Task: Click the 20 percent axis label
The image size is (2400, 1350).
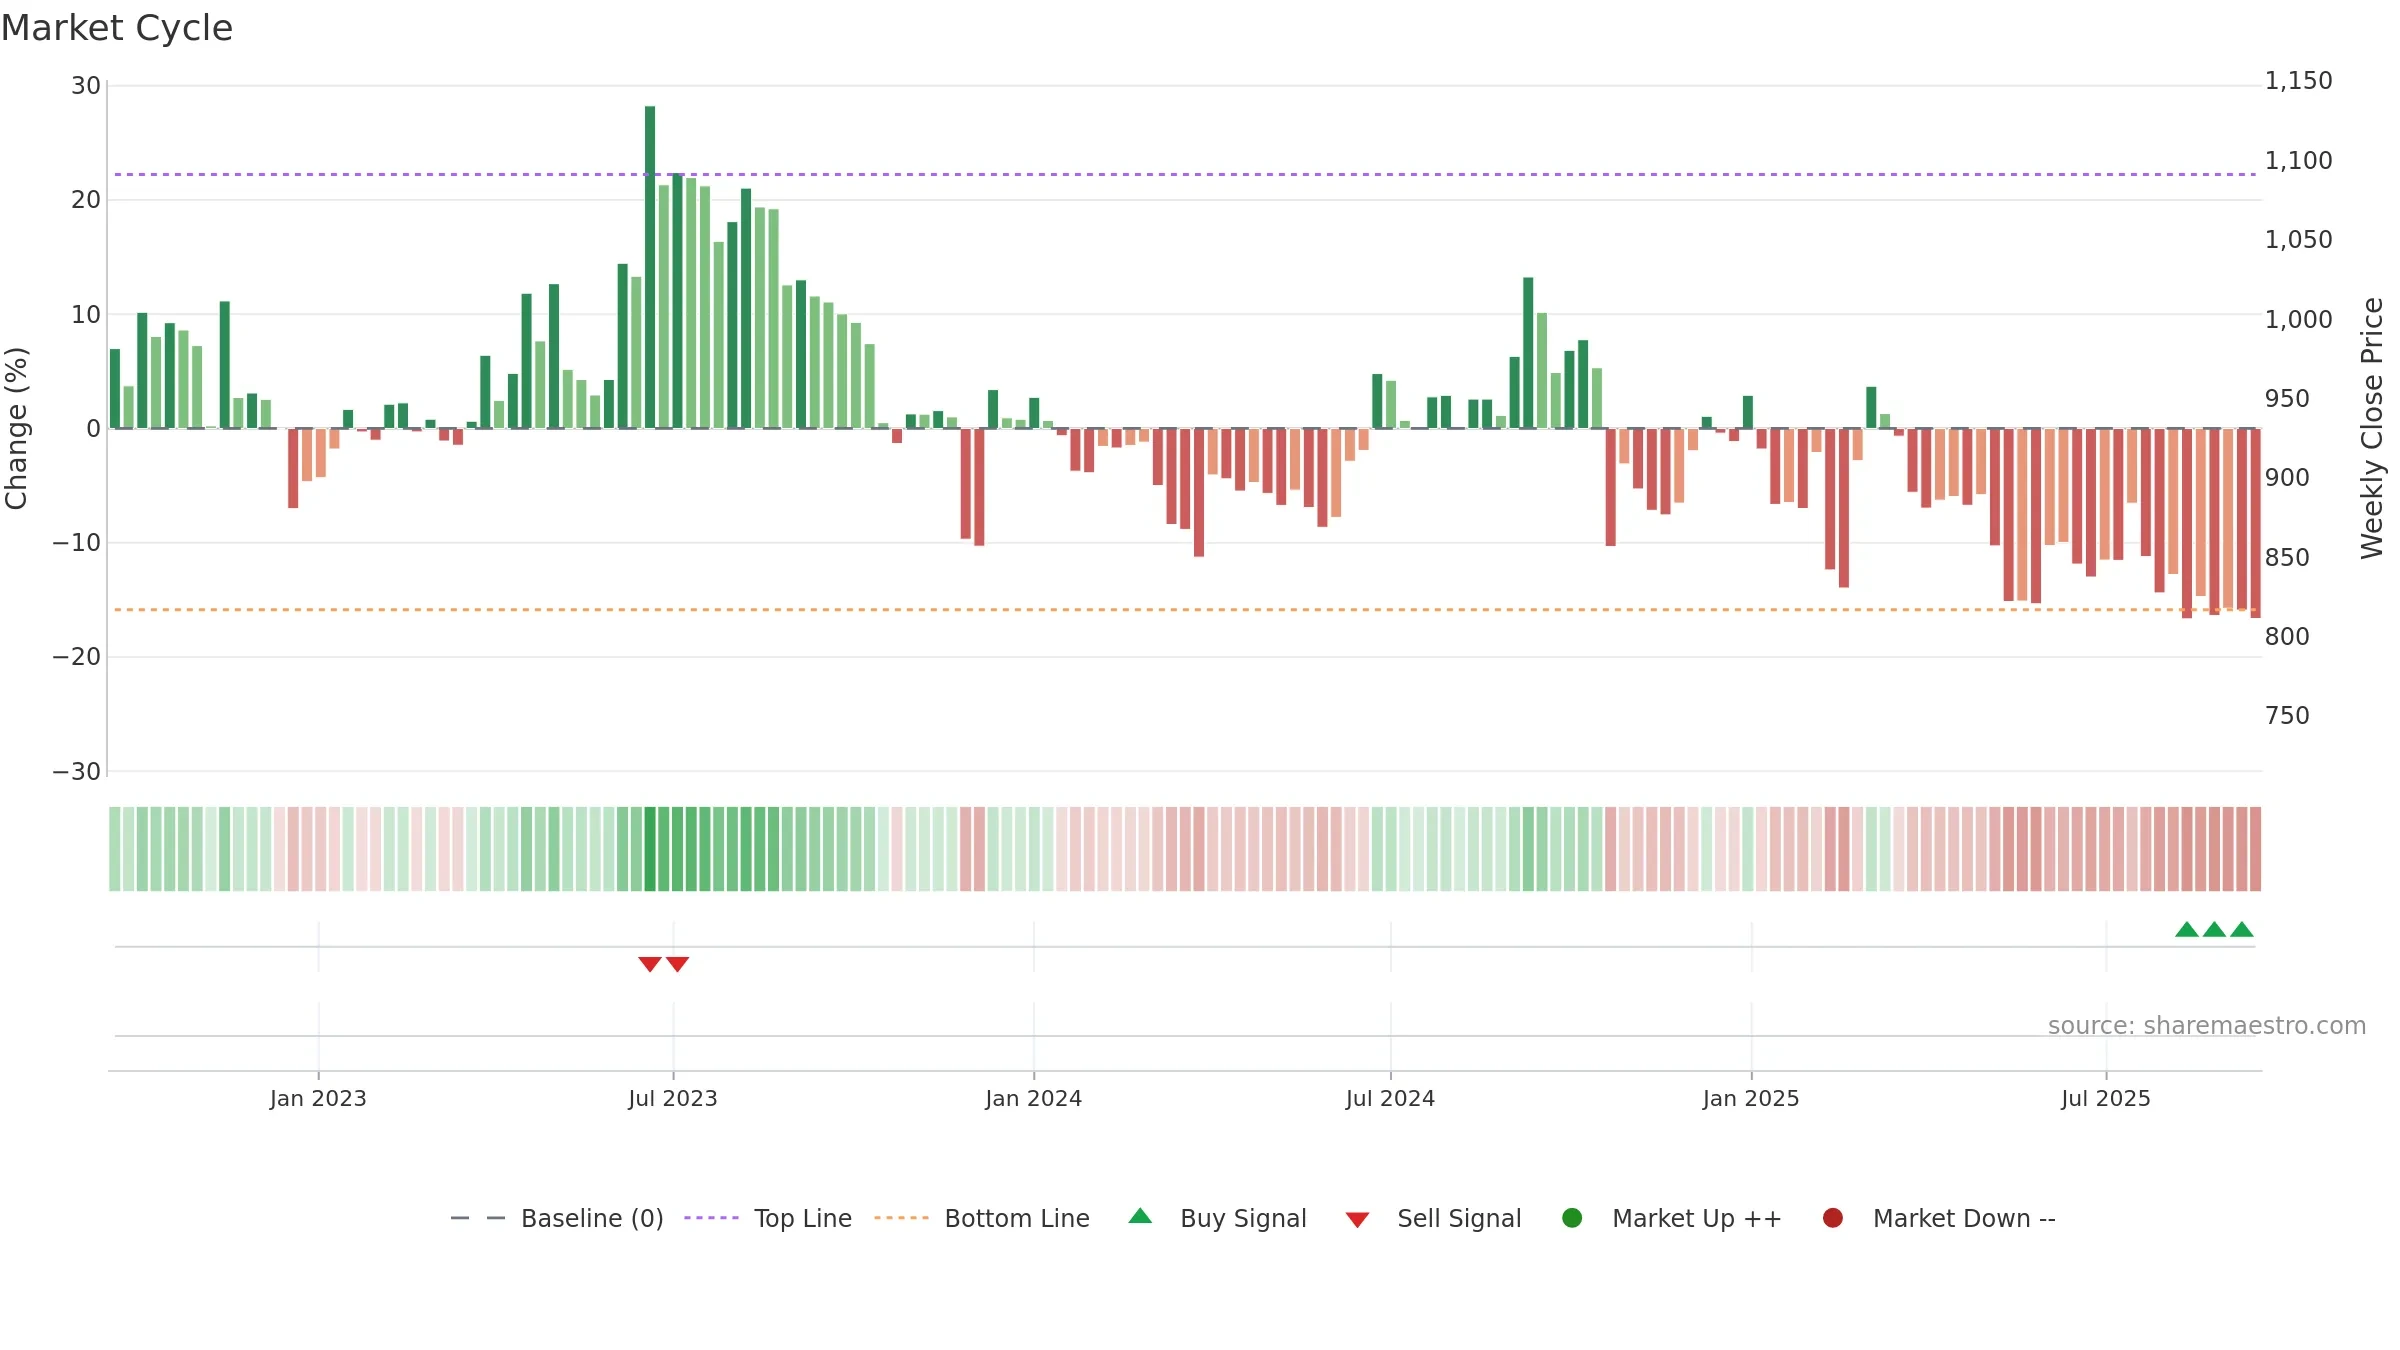Action: [x=86, y=200]
